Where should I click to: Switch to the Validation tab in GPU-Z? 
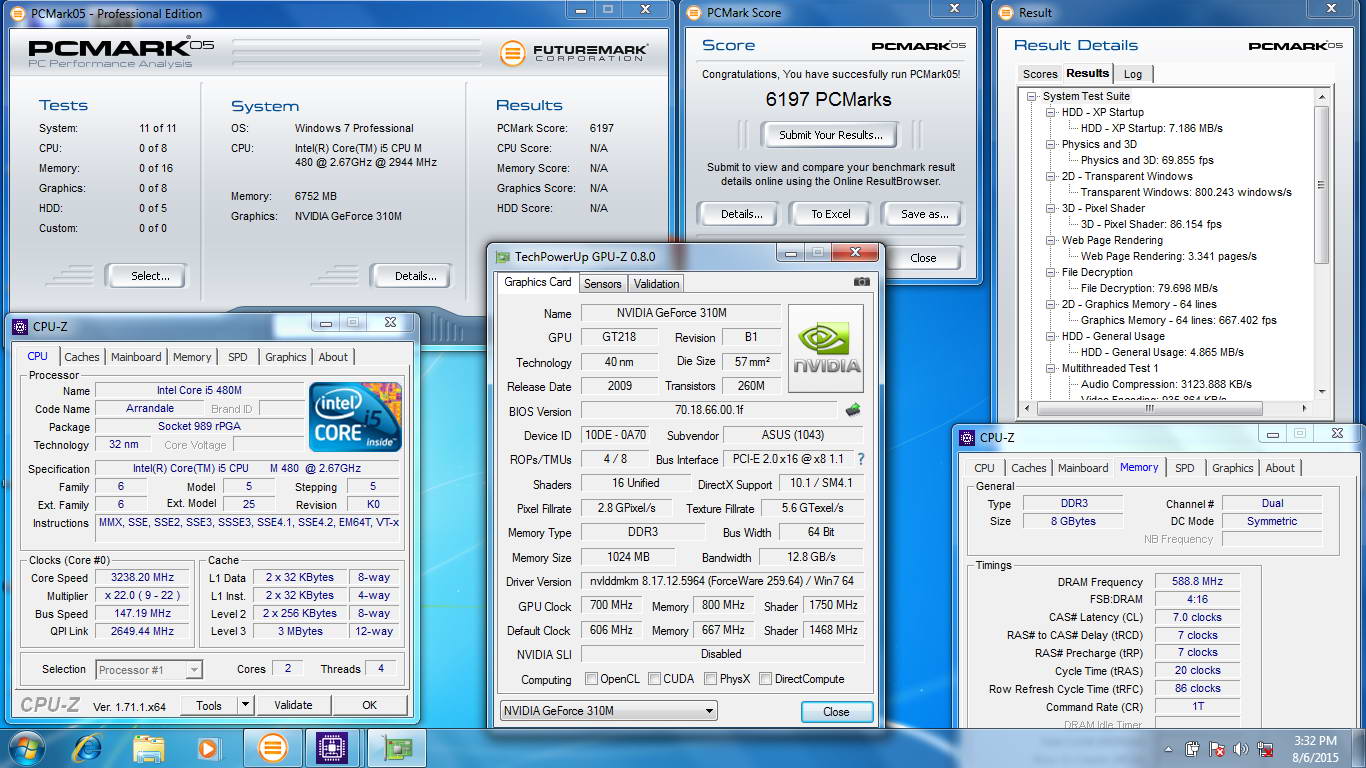(x=656, y=284)
